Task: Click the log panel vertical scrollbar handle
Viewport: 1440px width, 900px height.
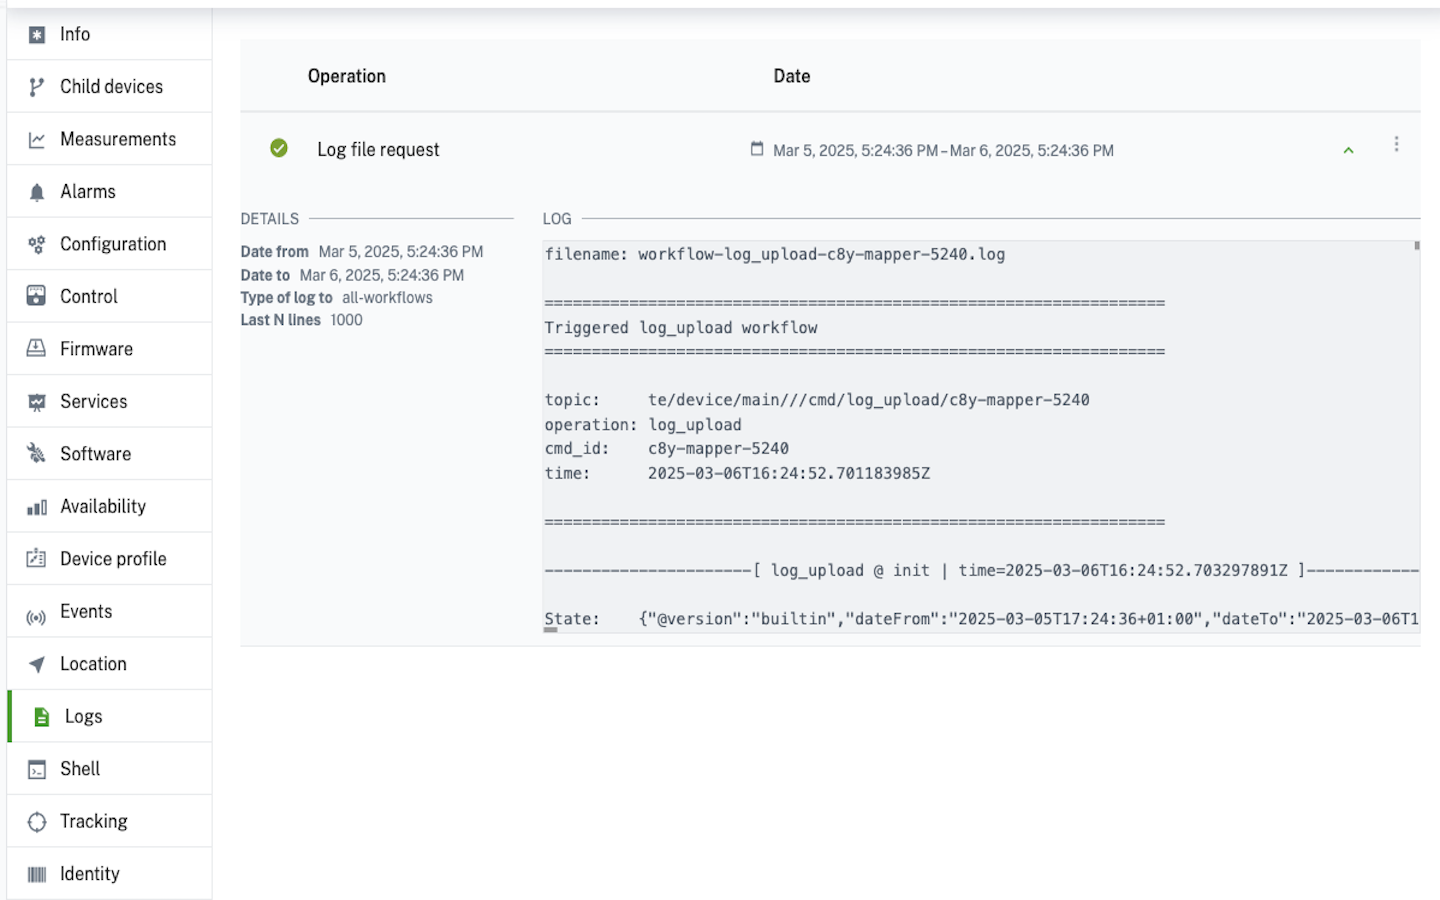Action: (1416, 245)
